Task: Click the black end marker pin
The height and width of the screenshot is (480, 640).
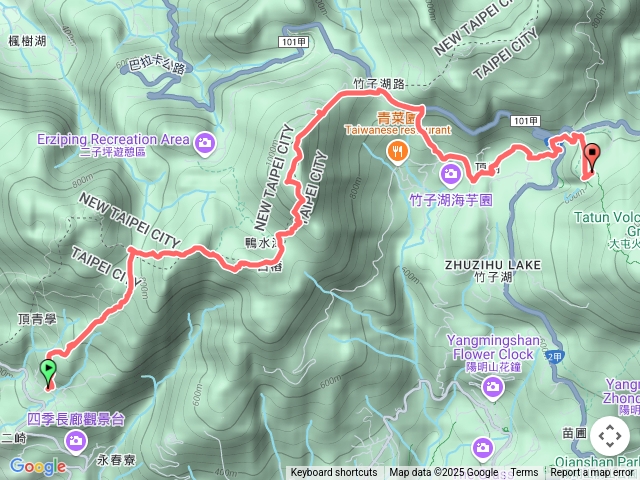Action: [592, 157]
